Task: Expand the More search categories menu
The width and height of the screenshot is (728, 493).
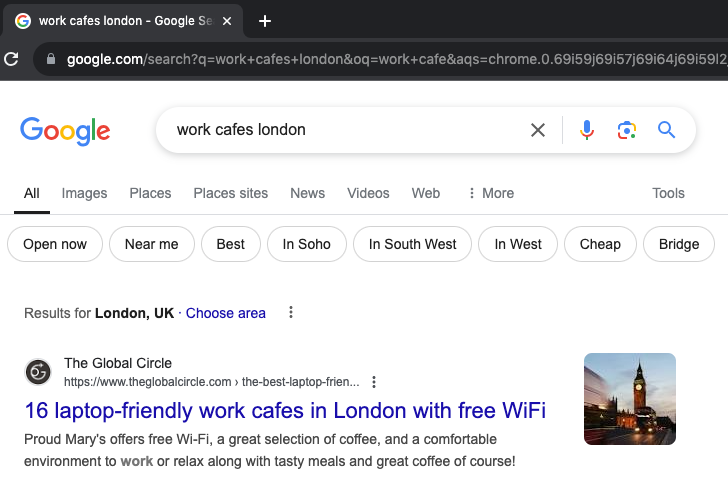Action: point(491,193)
